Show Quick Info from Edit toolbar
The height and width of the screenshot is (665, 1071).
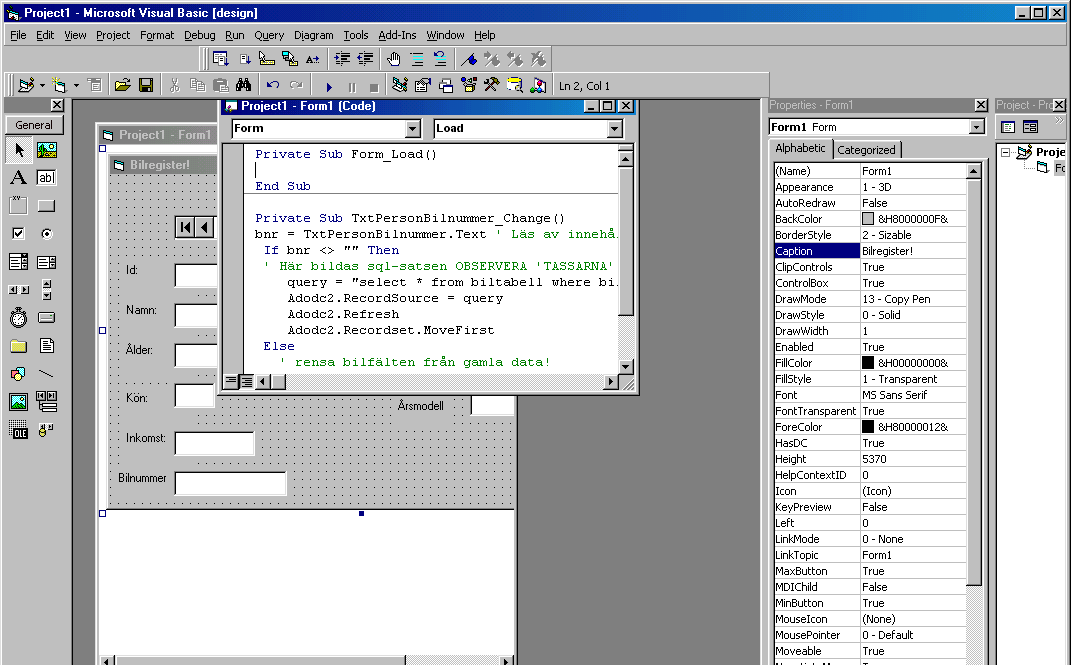266,59
